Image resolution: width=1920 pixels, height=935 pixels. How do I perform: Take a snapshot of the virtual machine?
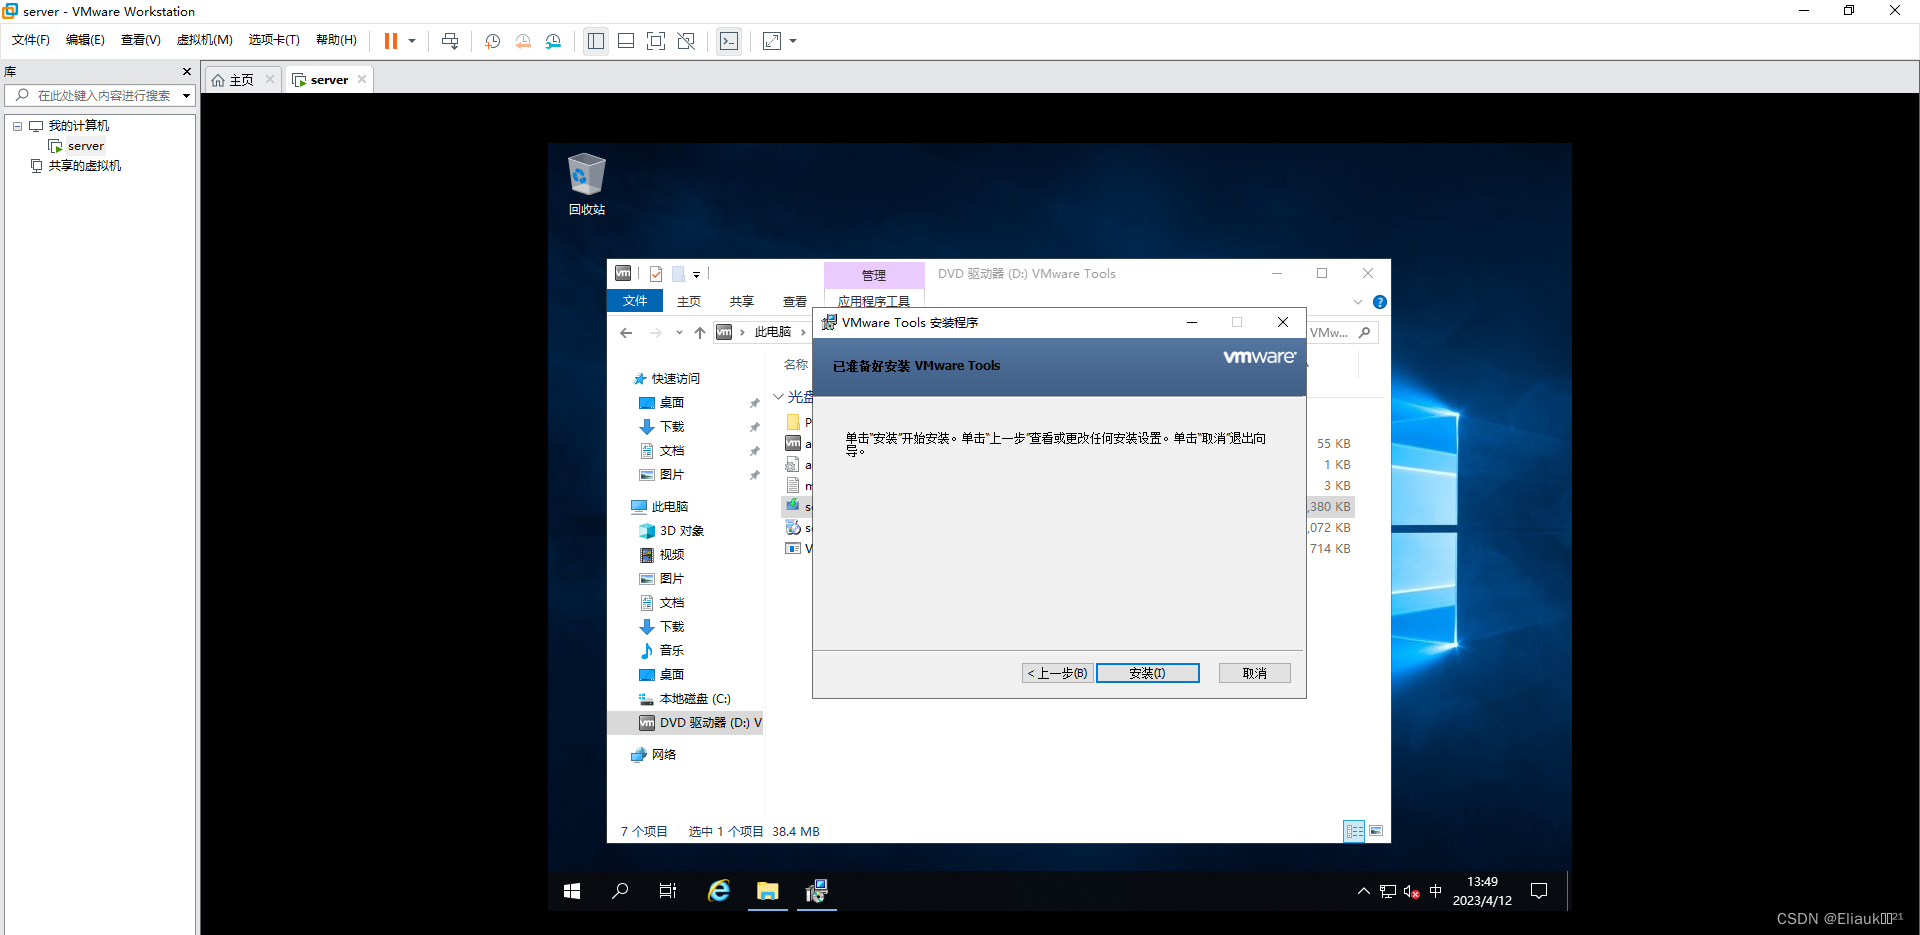[x=492, y=41]
